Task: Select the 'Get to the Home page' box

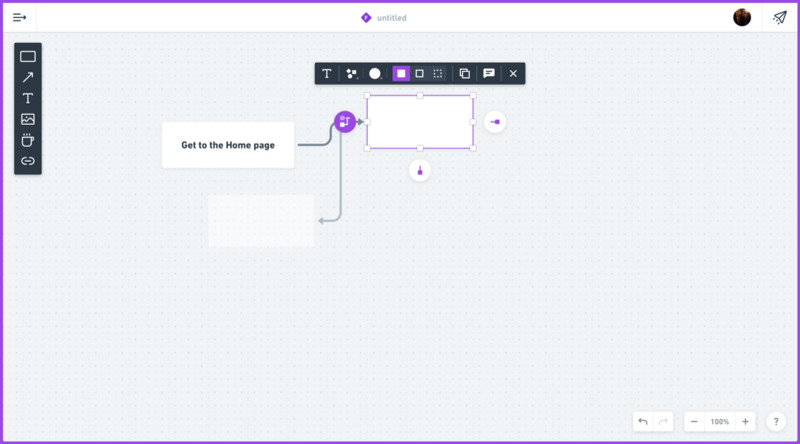Action: (x=228, y=145)
